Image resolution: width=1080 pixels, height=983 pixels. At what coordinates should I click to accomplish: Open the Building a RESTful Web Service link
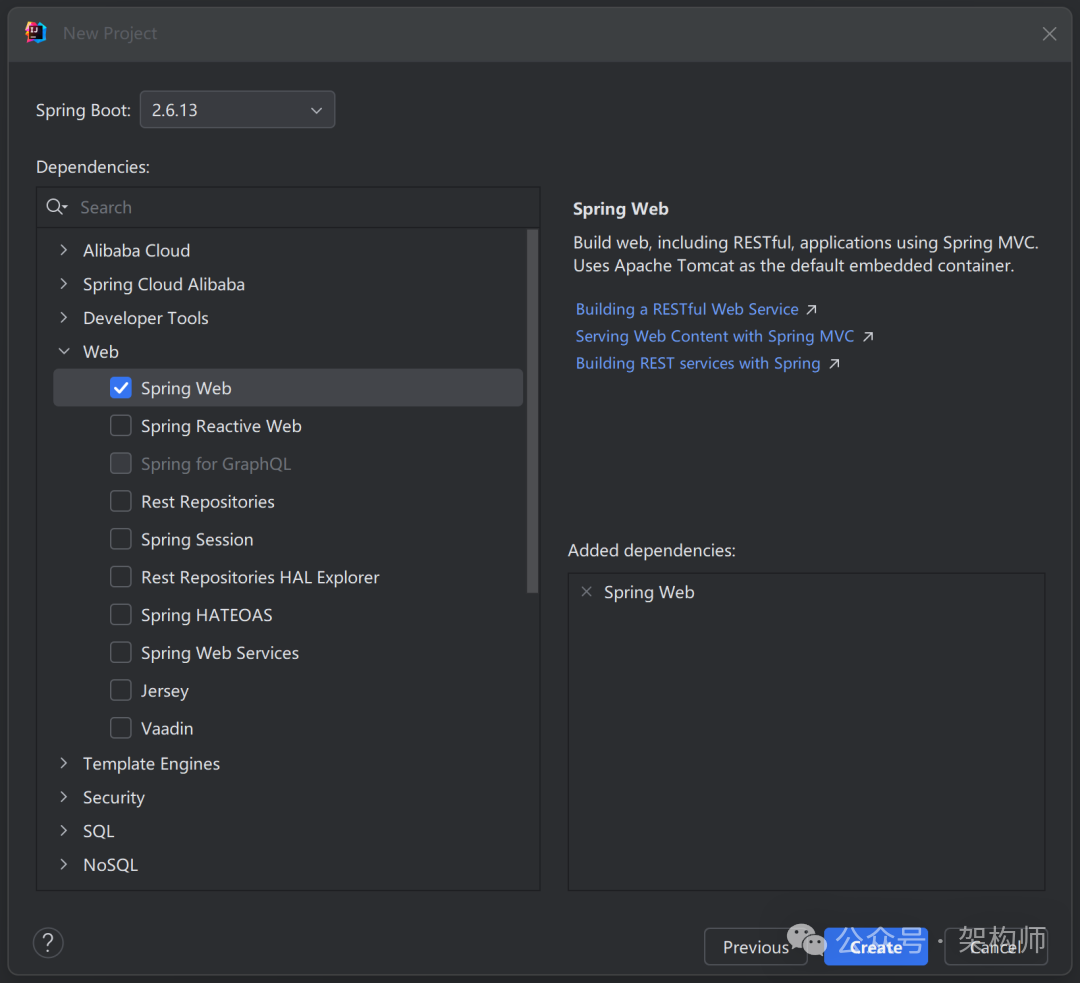[x=686, y=310]
